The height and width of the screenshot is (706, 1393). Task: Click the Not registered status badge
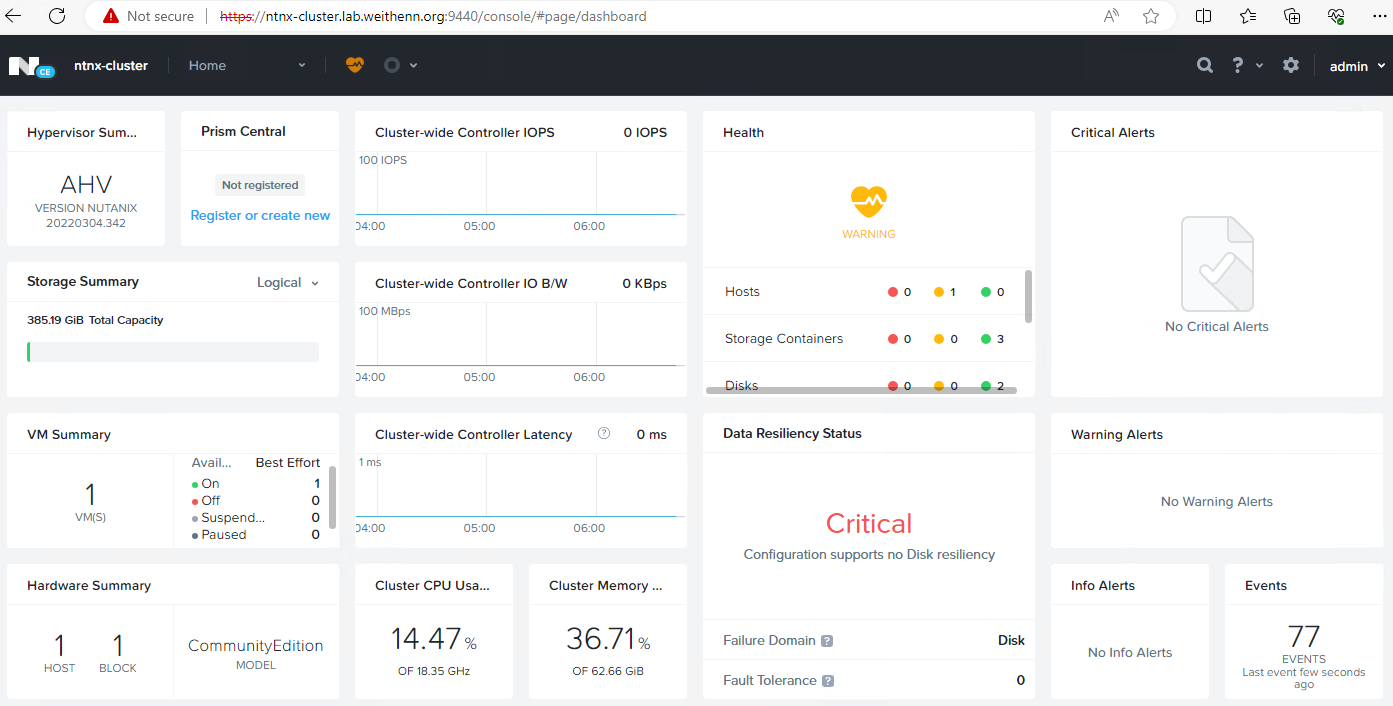pyautogui.click(x=260, y=185)
